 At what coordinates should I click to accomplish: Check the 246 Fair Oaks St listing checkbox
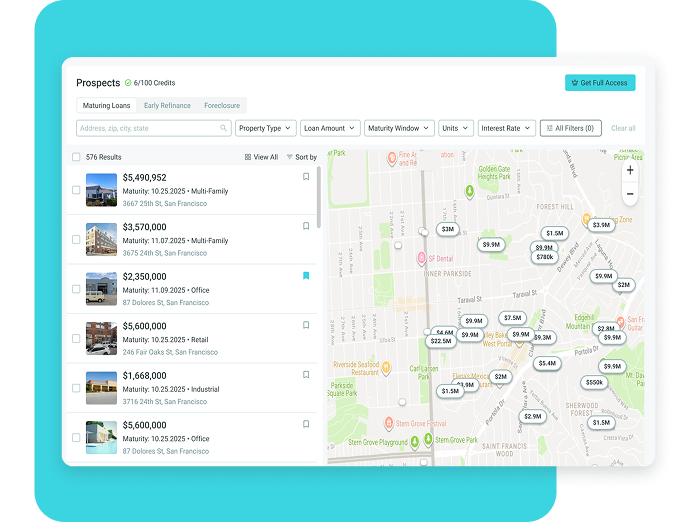tap(76, 339)
